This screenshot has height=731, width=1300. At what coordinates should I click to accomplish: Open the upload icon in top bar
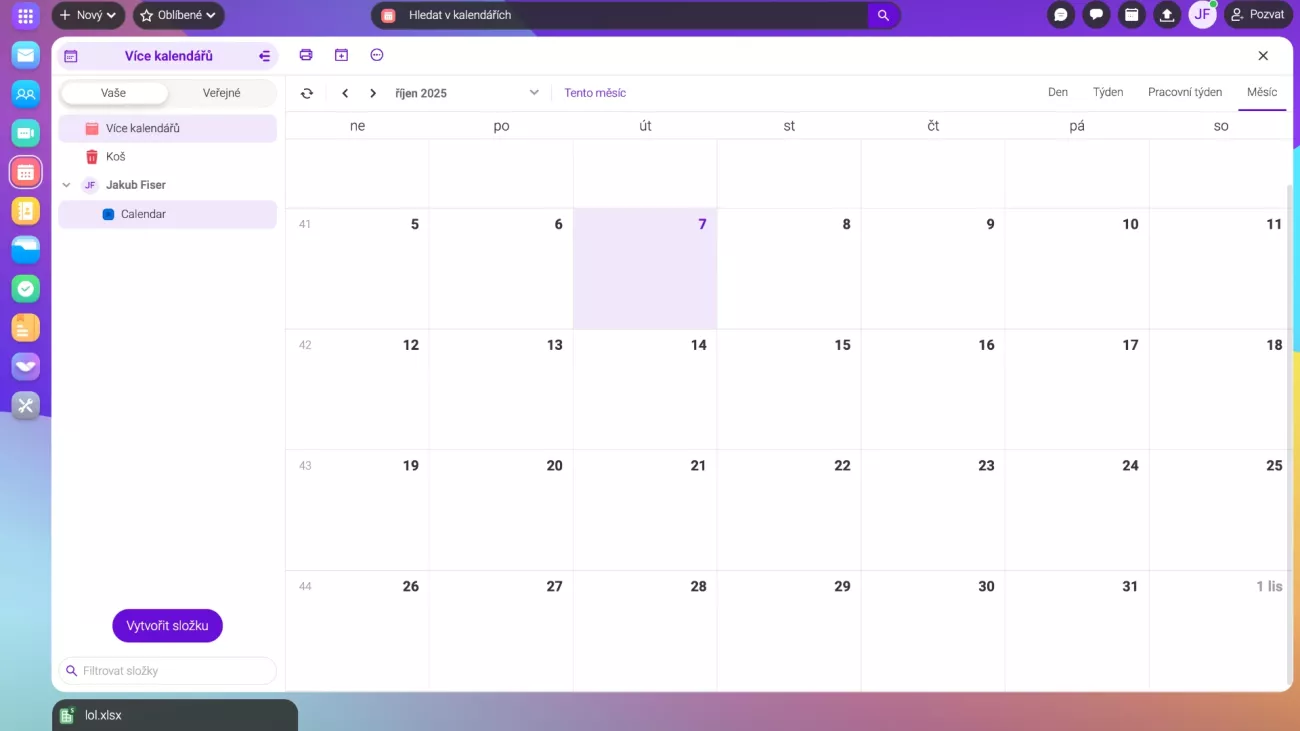point(1166,15)
